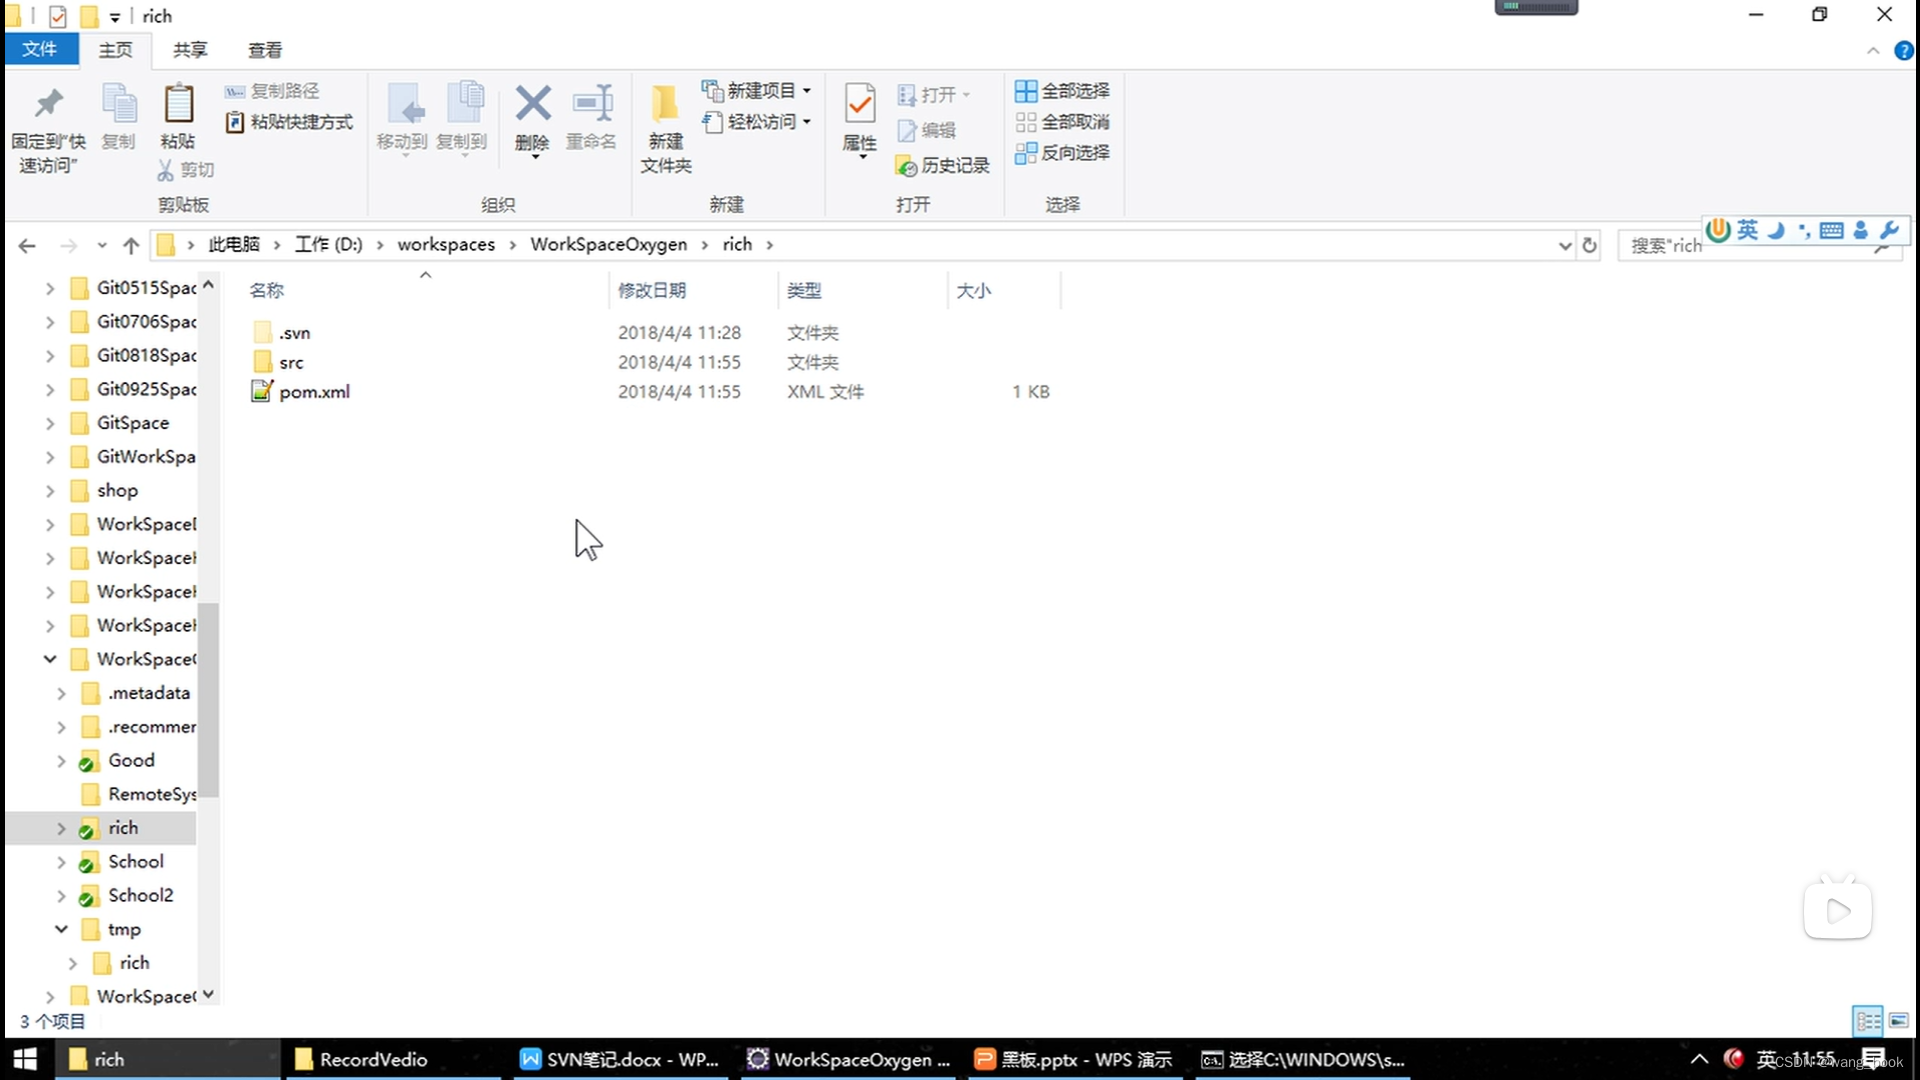Open the ribbon Help icon
This screenshot has width=1920, height=1080.
[x=1904, y=51]
